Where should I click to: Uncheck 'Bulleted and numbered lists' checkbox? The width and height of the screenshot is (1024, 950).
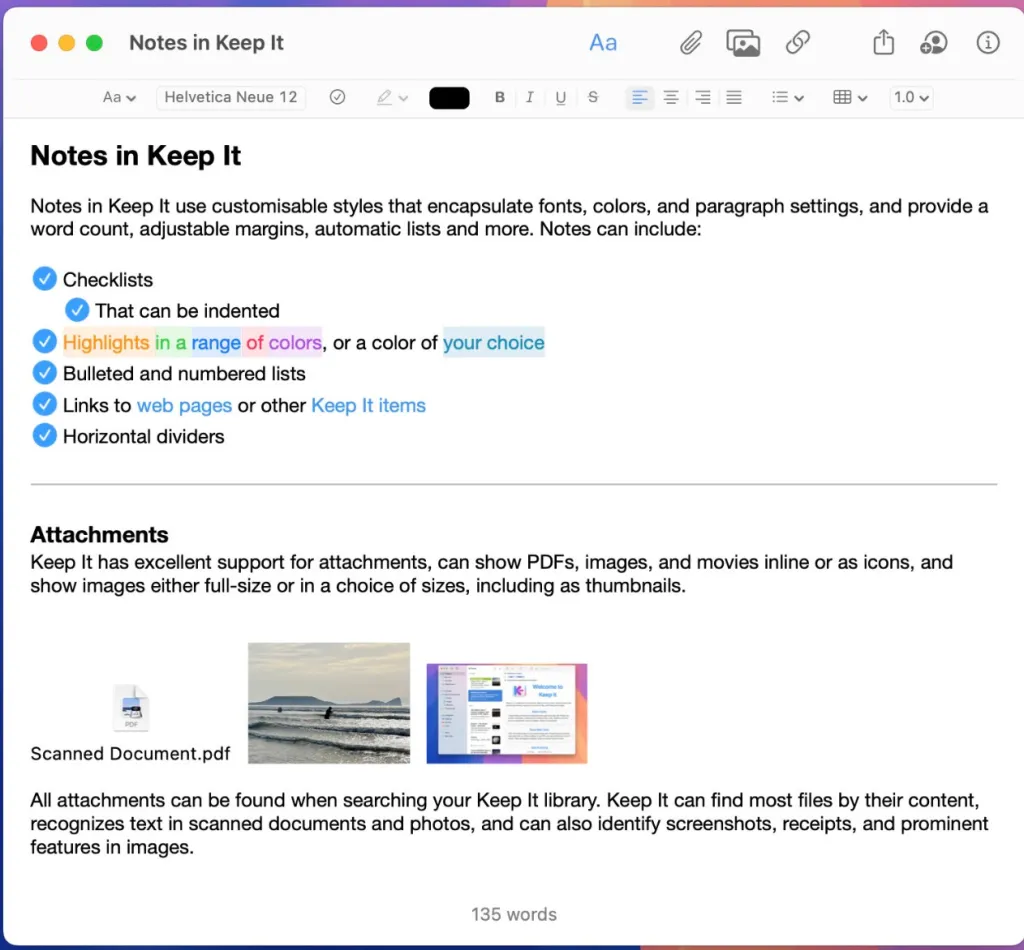(44, 373)
